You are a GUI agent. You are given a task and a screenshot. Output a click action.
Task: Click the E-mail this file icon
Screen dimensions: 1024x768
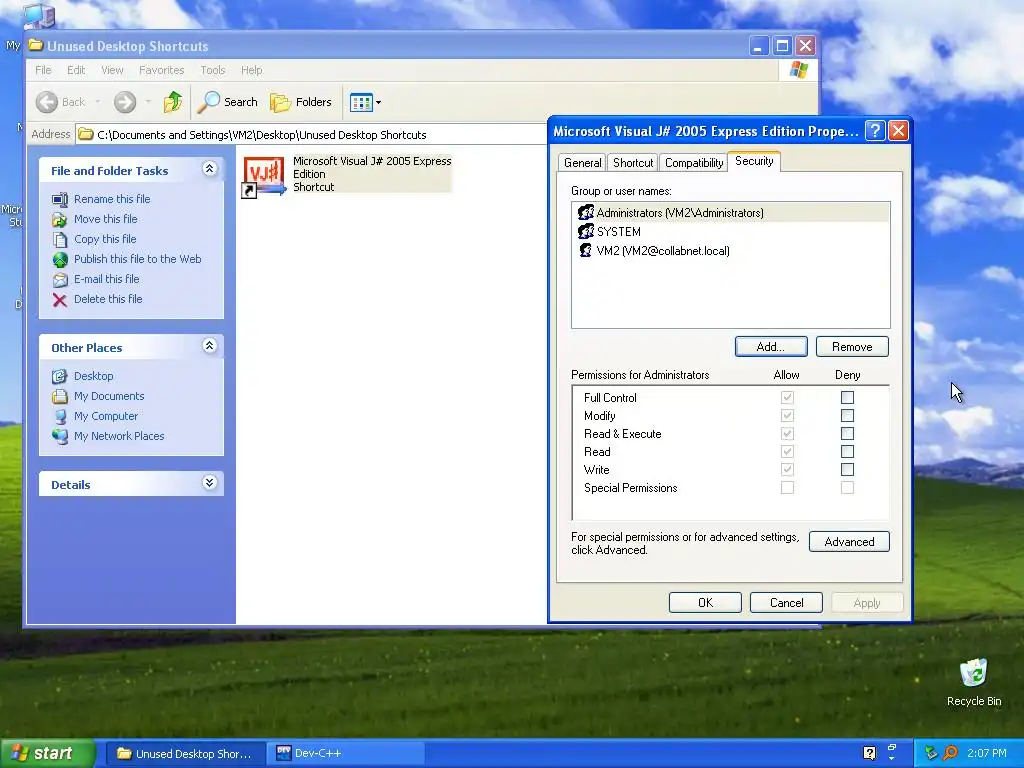click(60, 280)
